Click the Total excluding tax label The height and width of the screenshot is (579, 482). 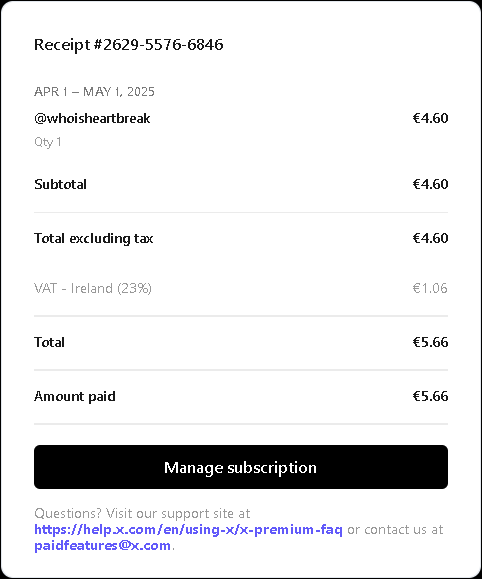click(93, 239)
